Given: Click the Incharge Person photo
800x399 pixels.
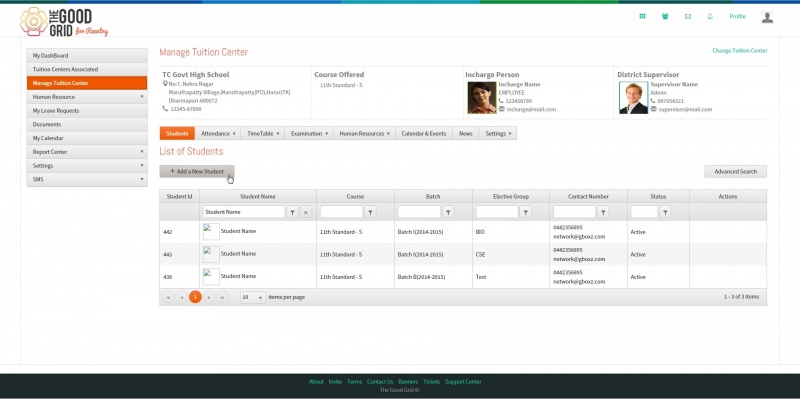Looking at the screenshot, I should click(x=482, y=97).
